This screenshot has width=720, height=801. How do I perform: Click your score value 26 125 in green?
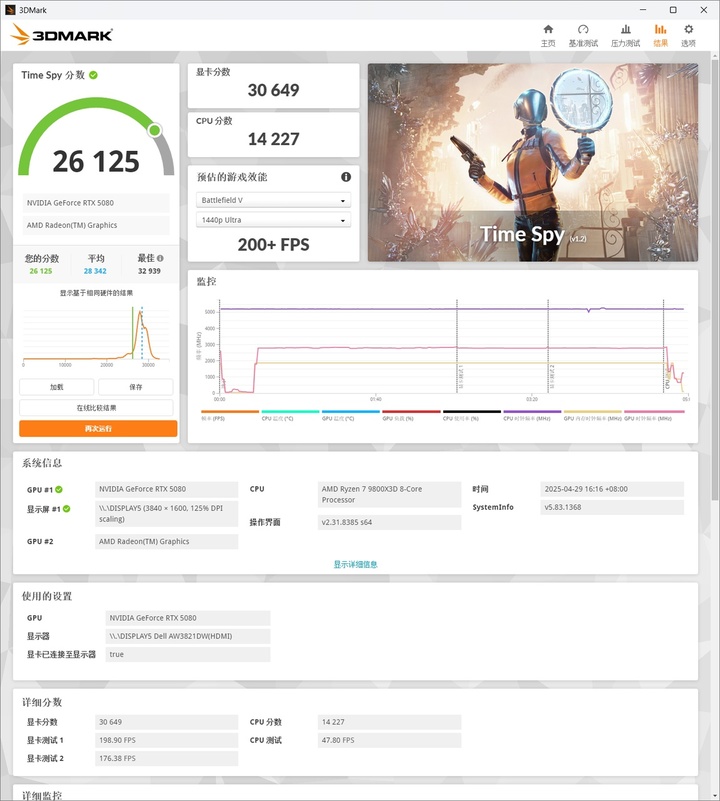41,271
